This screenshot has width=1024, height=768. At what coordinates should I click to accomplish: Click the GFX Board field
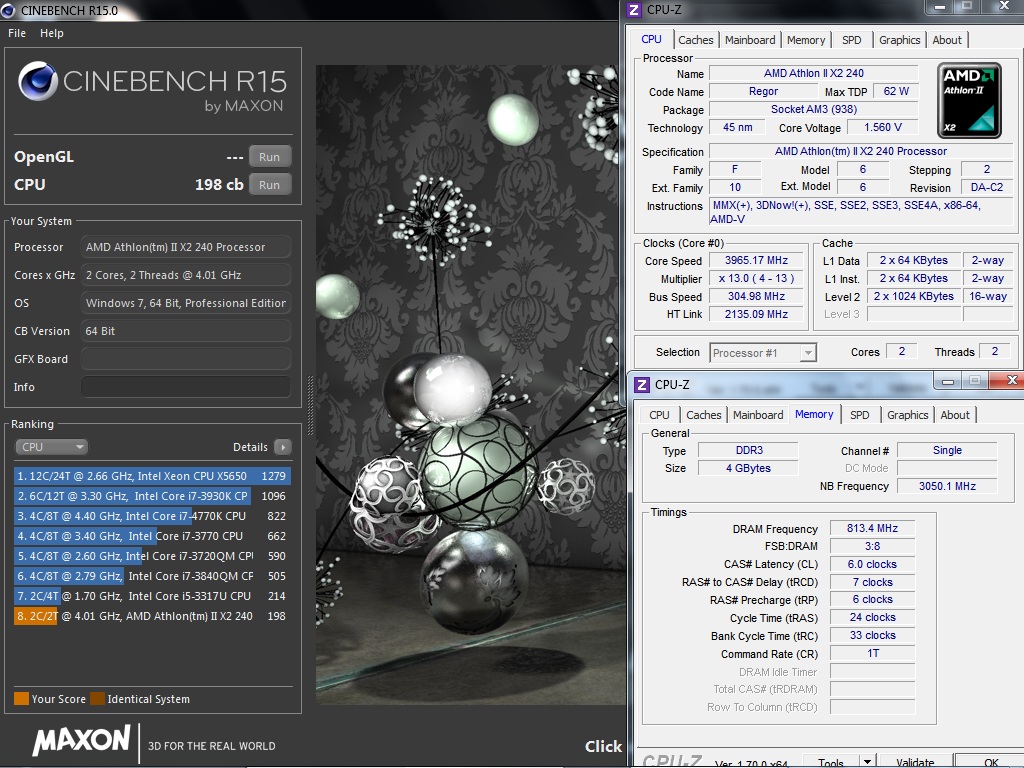(x=186, y=359)
